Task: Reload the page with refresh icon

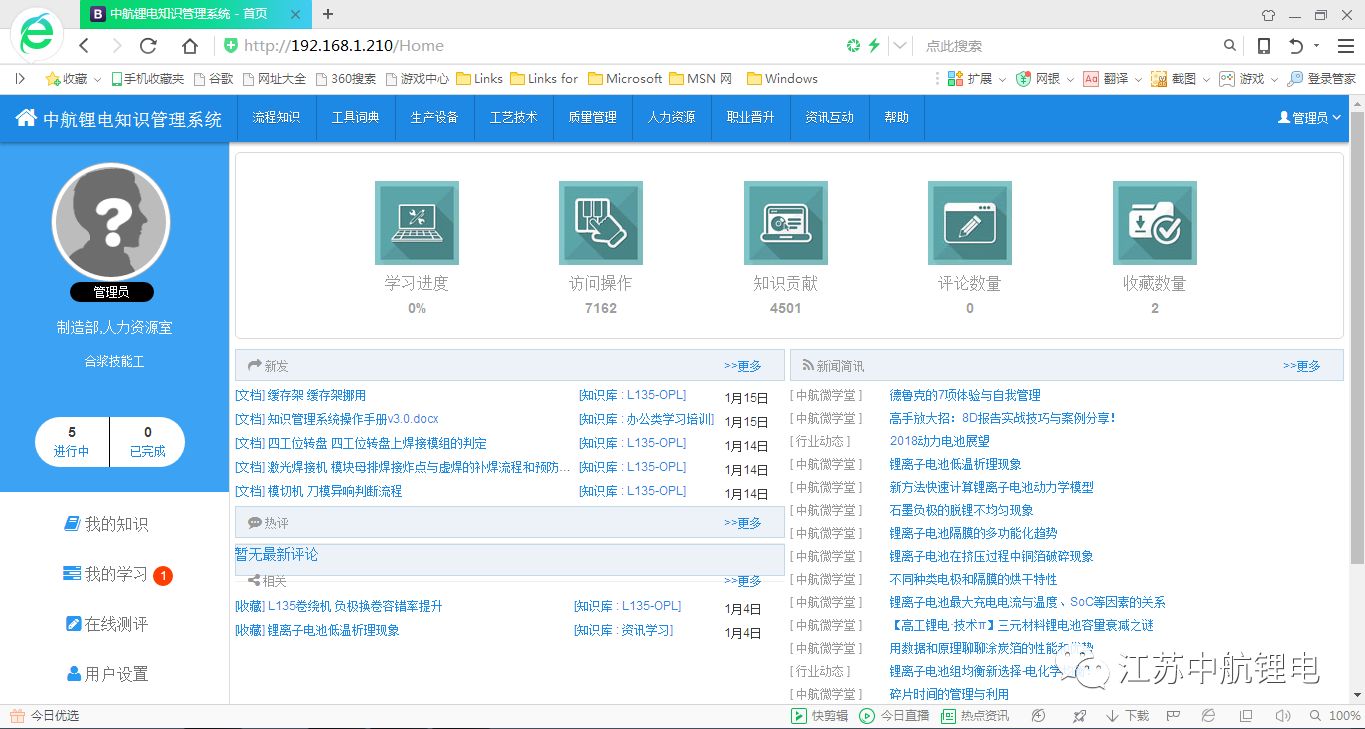Action: coord(148,46)
